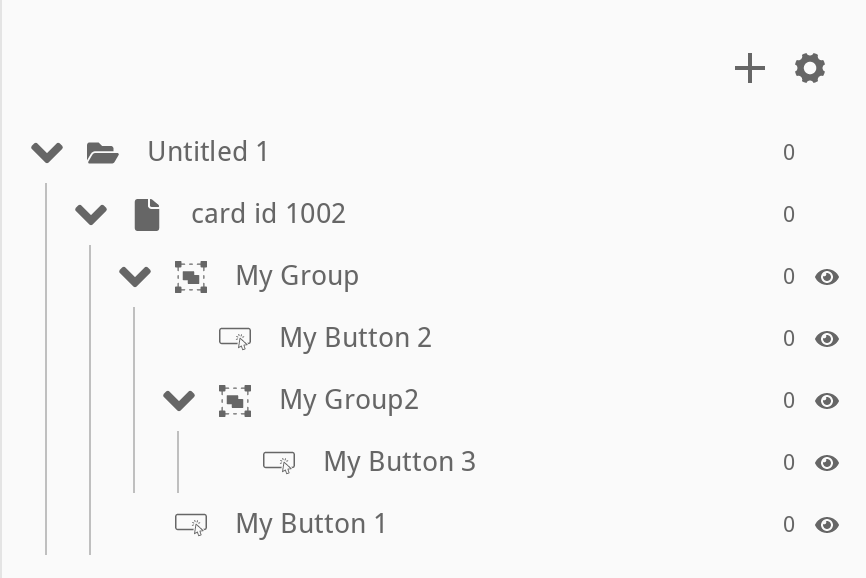Open the settings gear icon
This screenshot has height=578, width=866.
point(810,69)
